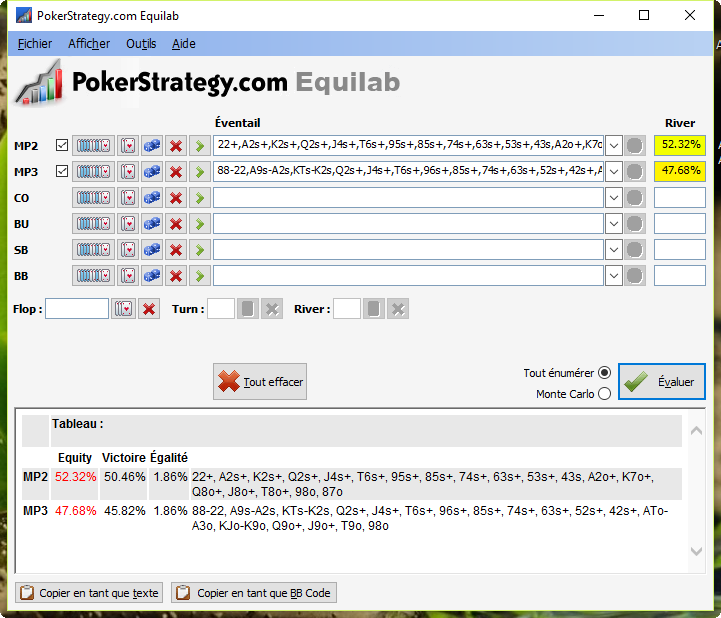
Task: Click the random dice icon for MP2
Action: tap(152, 146)
